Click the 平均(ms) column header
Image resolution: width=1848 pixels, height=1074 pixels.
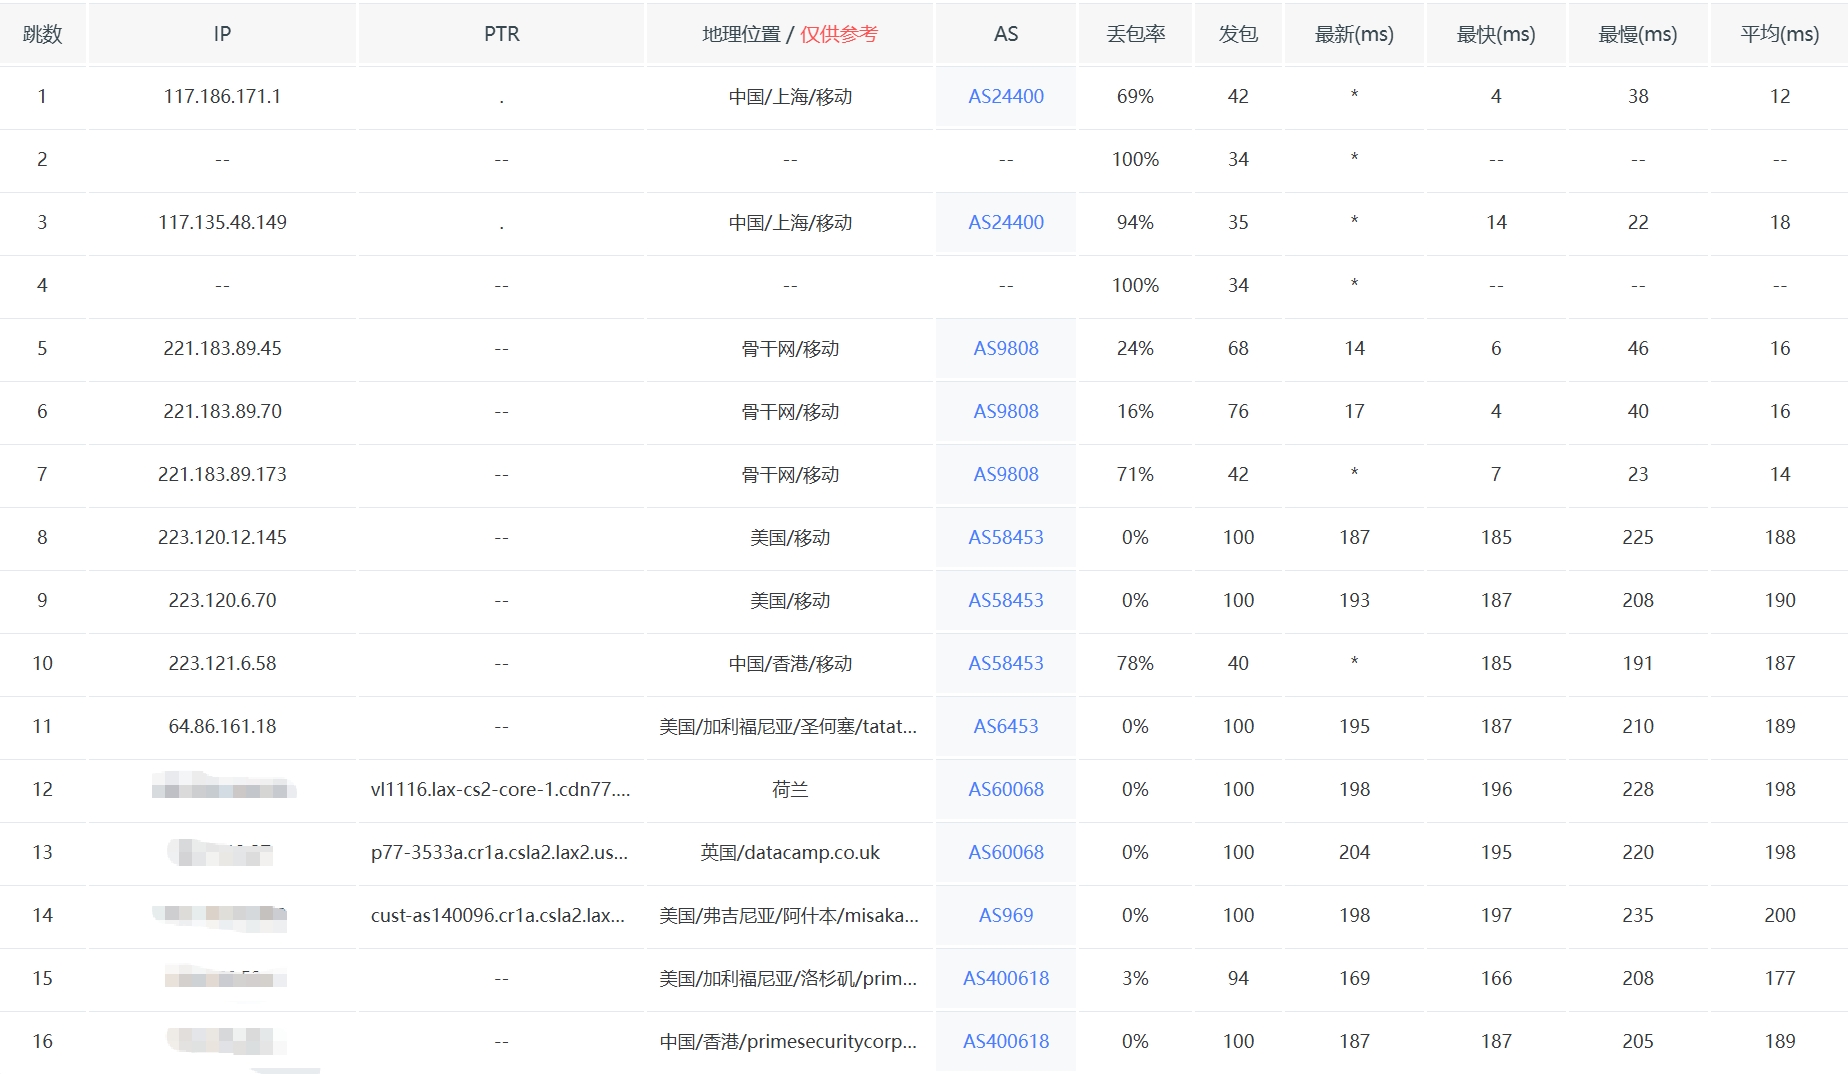tap(1780, 34)
